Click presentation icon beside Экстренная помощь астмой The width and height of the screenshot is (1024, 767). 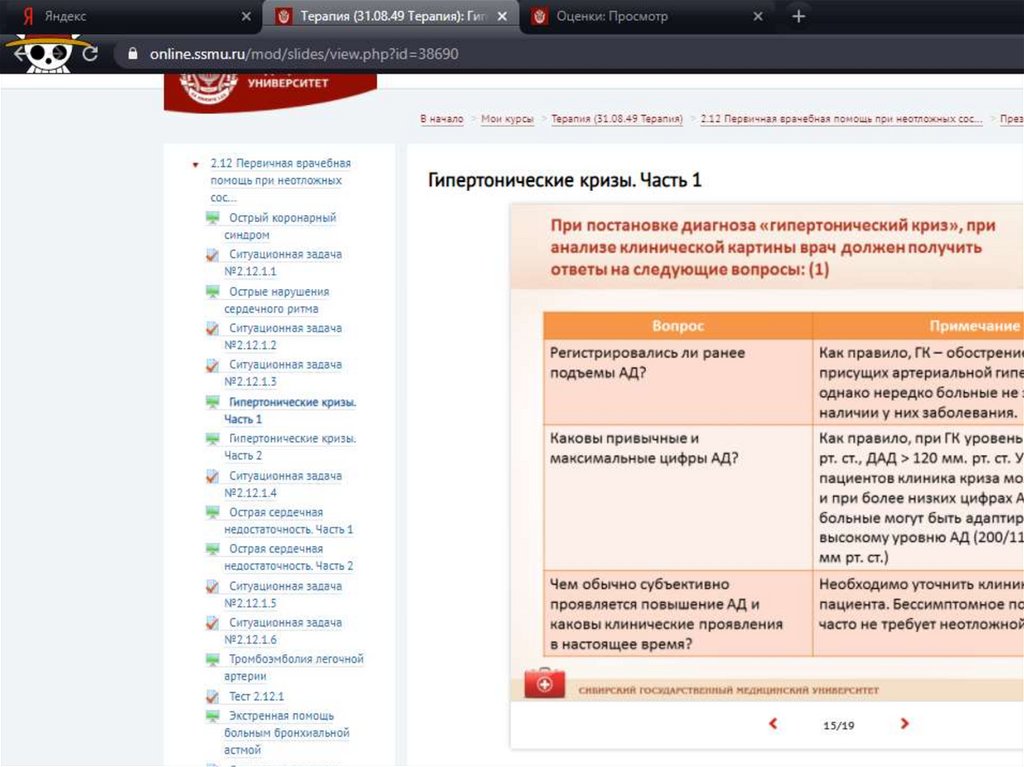(x=212, y=716)
